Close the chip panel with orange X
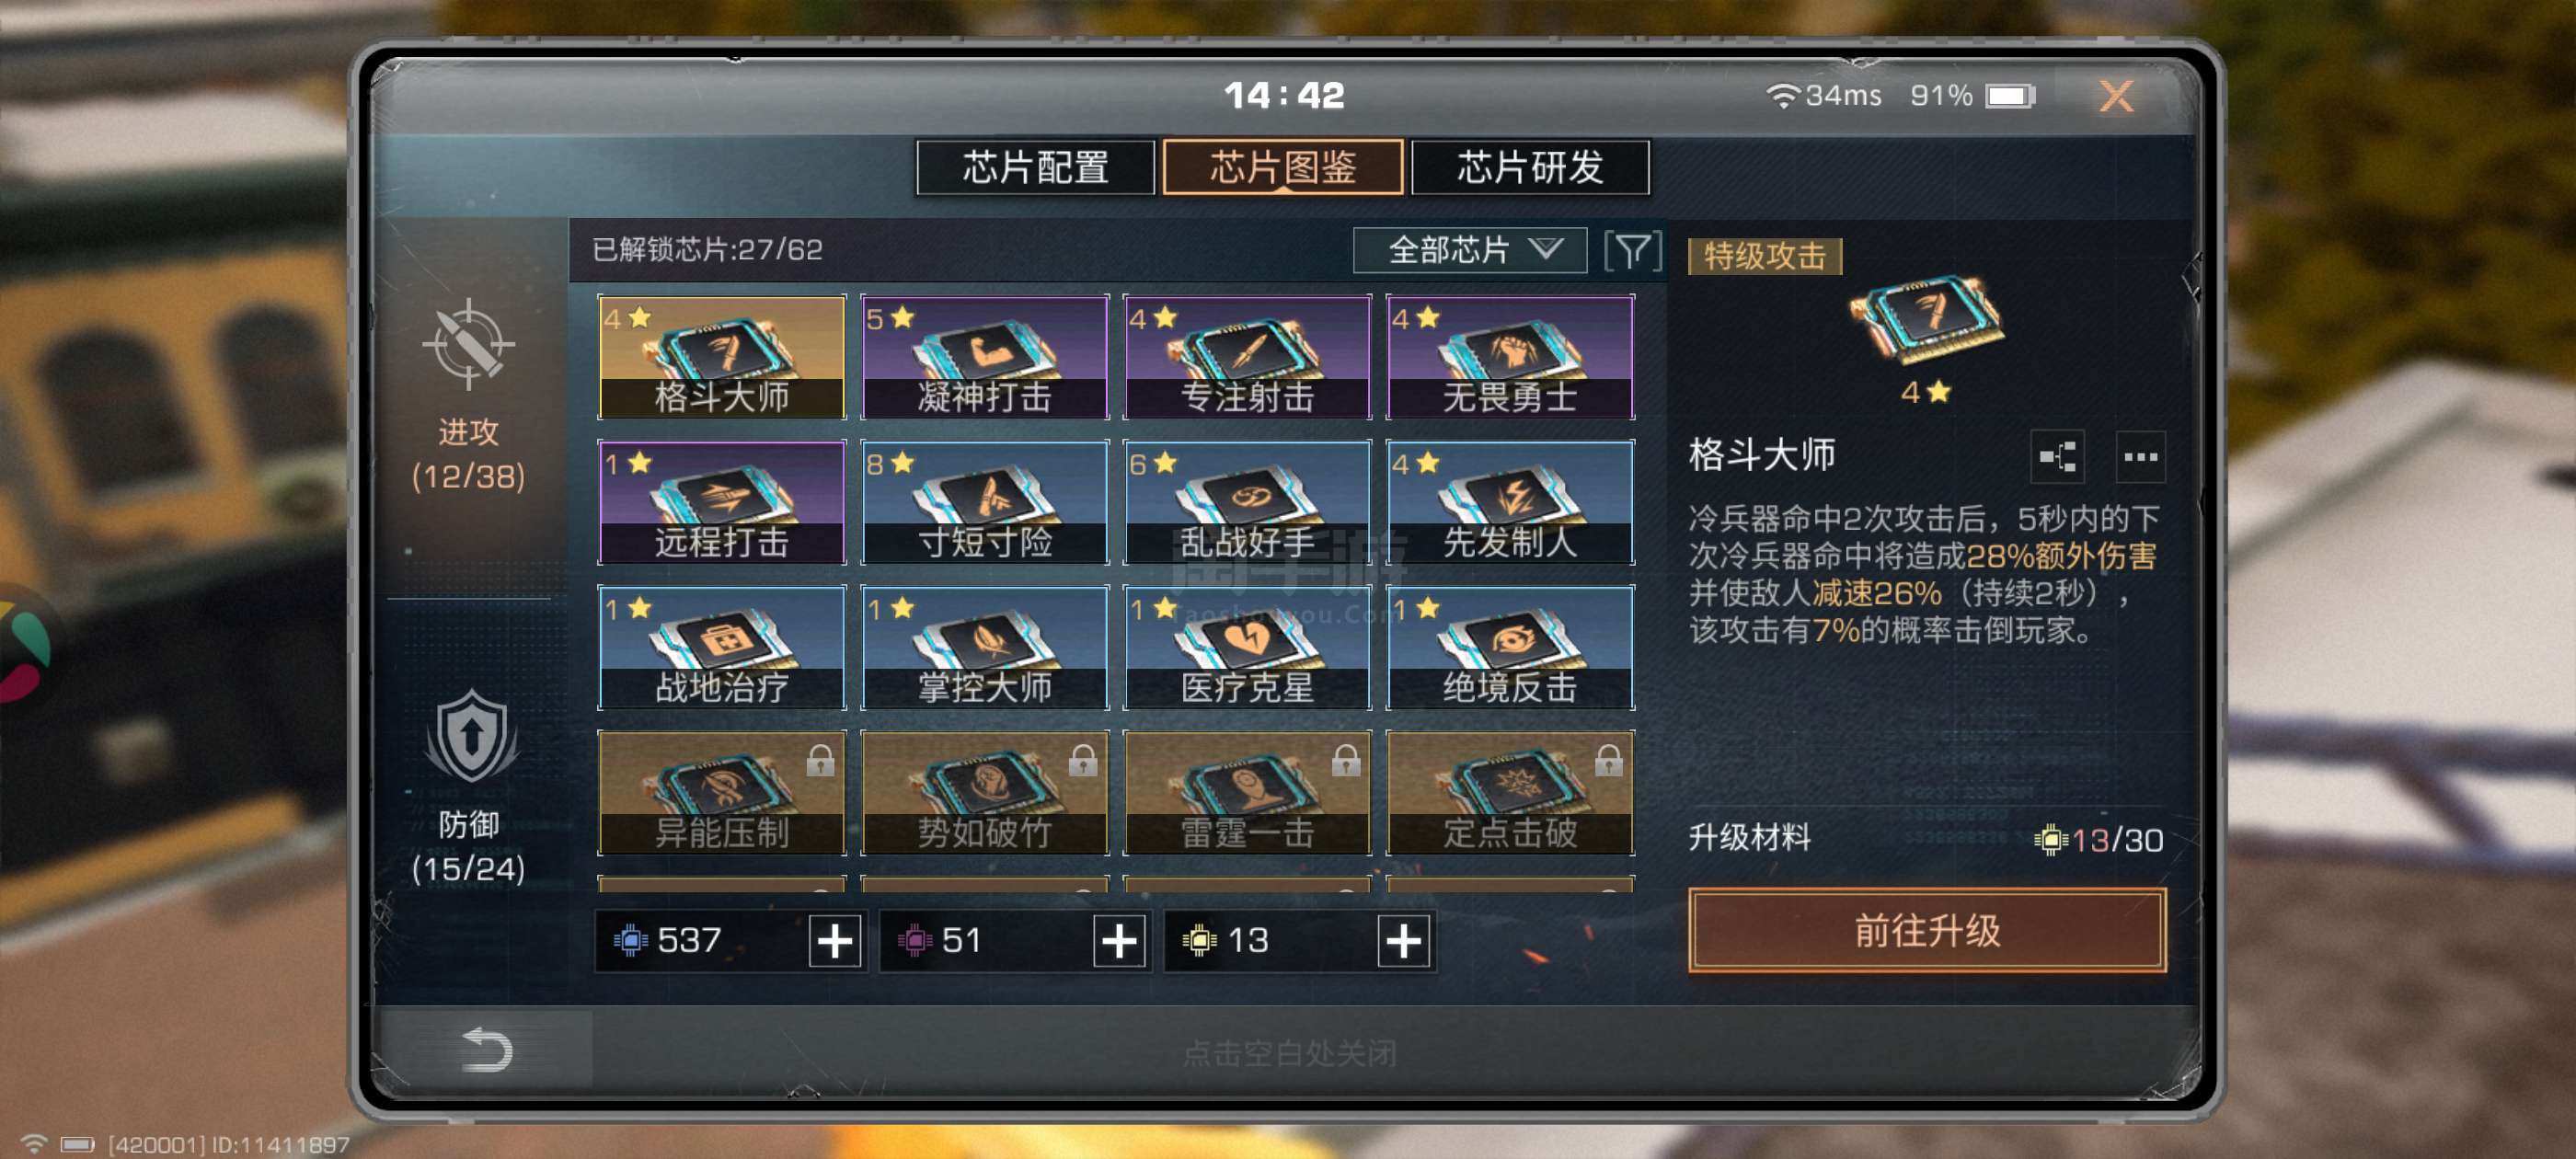This screenshot has height=1159, width=2576. coord(2115,96)
